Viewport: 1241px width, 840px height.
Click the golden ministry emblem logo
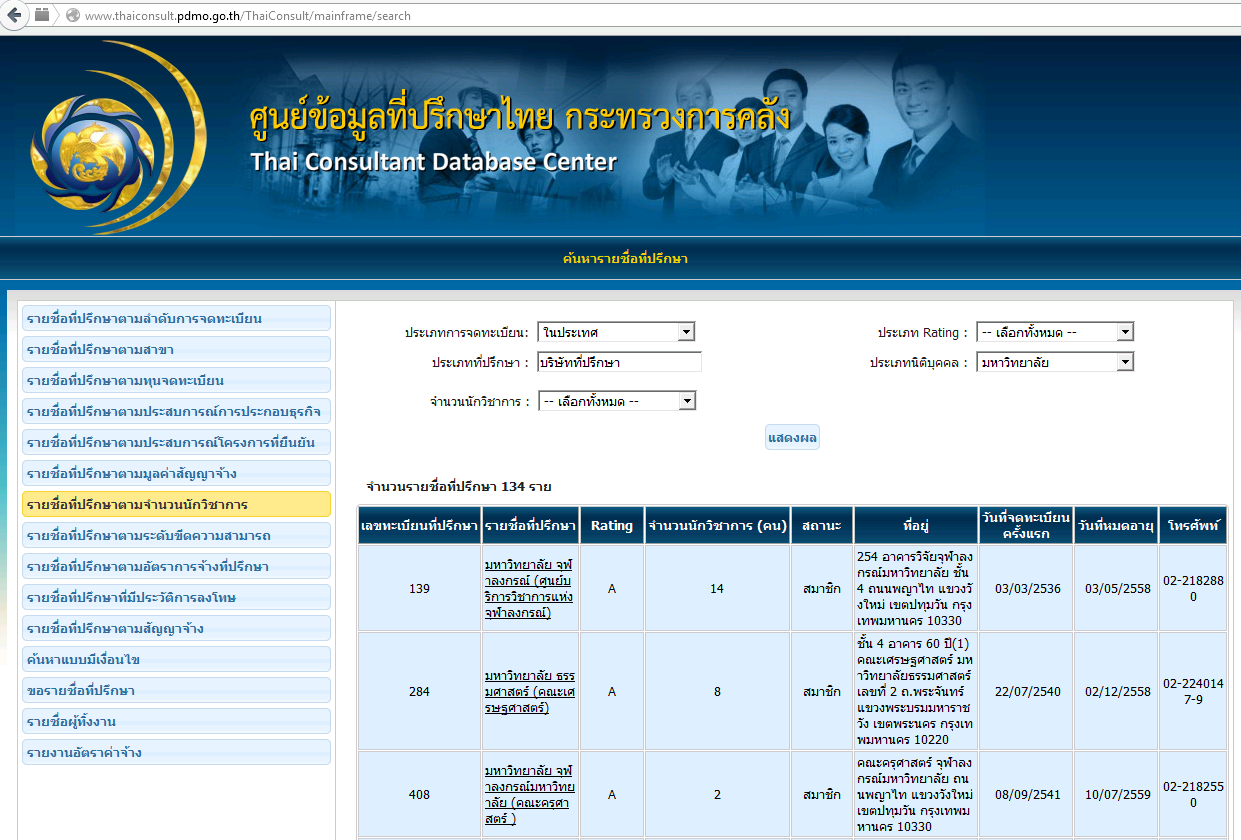click(118, 139)
